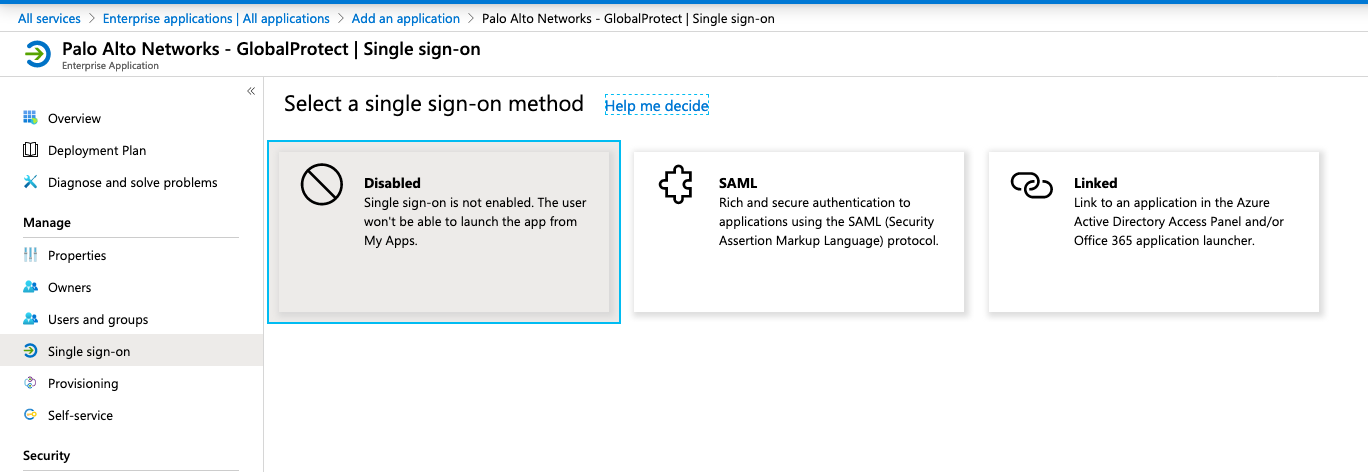Open the Help me decide link

(x=656, y=105)
